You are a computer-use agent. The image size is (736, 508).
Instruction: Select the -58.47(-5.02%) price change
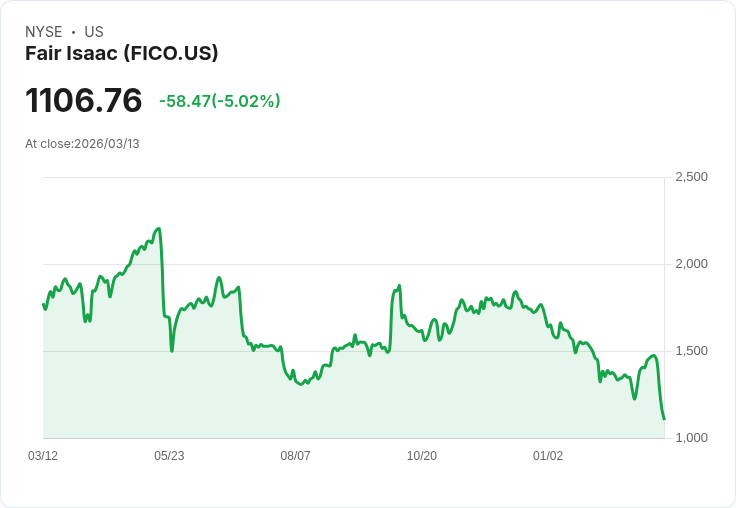pyautogui.click(x=219, y=101)
